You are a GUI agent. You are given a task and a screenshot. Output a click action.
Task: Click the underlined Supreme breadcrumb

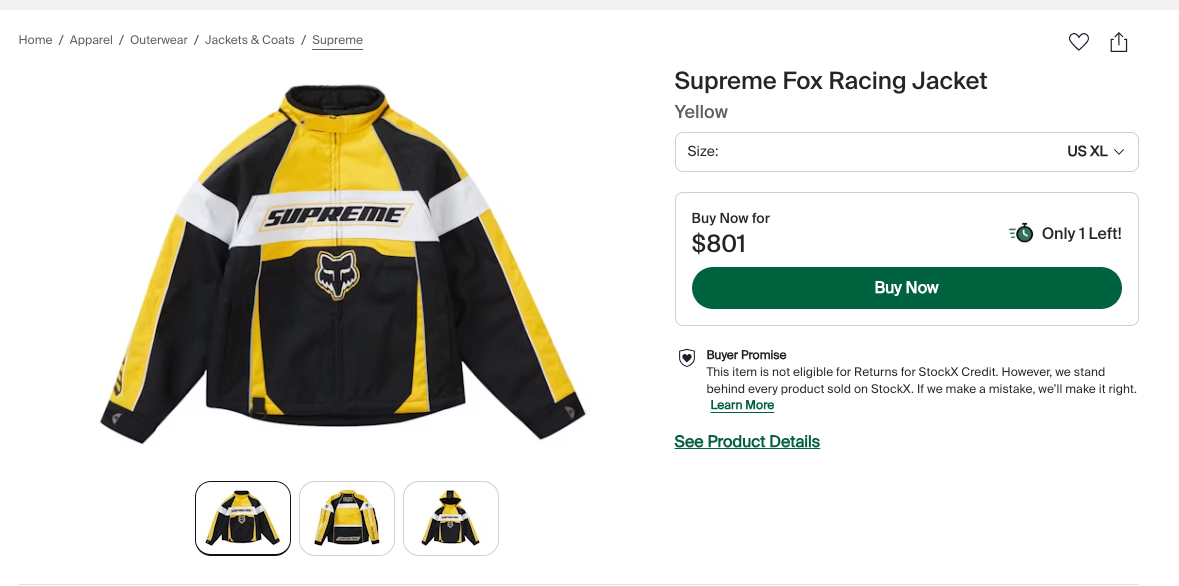pyautogui.click(x=337, y=40)
